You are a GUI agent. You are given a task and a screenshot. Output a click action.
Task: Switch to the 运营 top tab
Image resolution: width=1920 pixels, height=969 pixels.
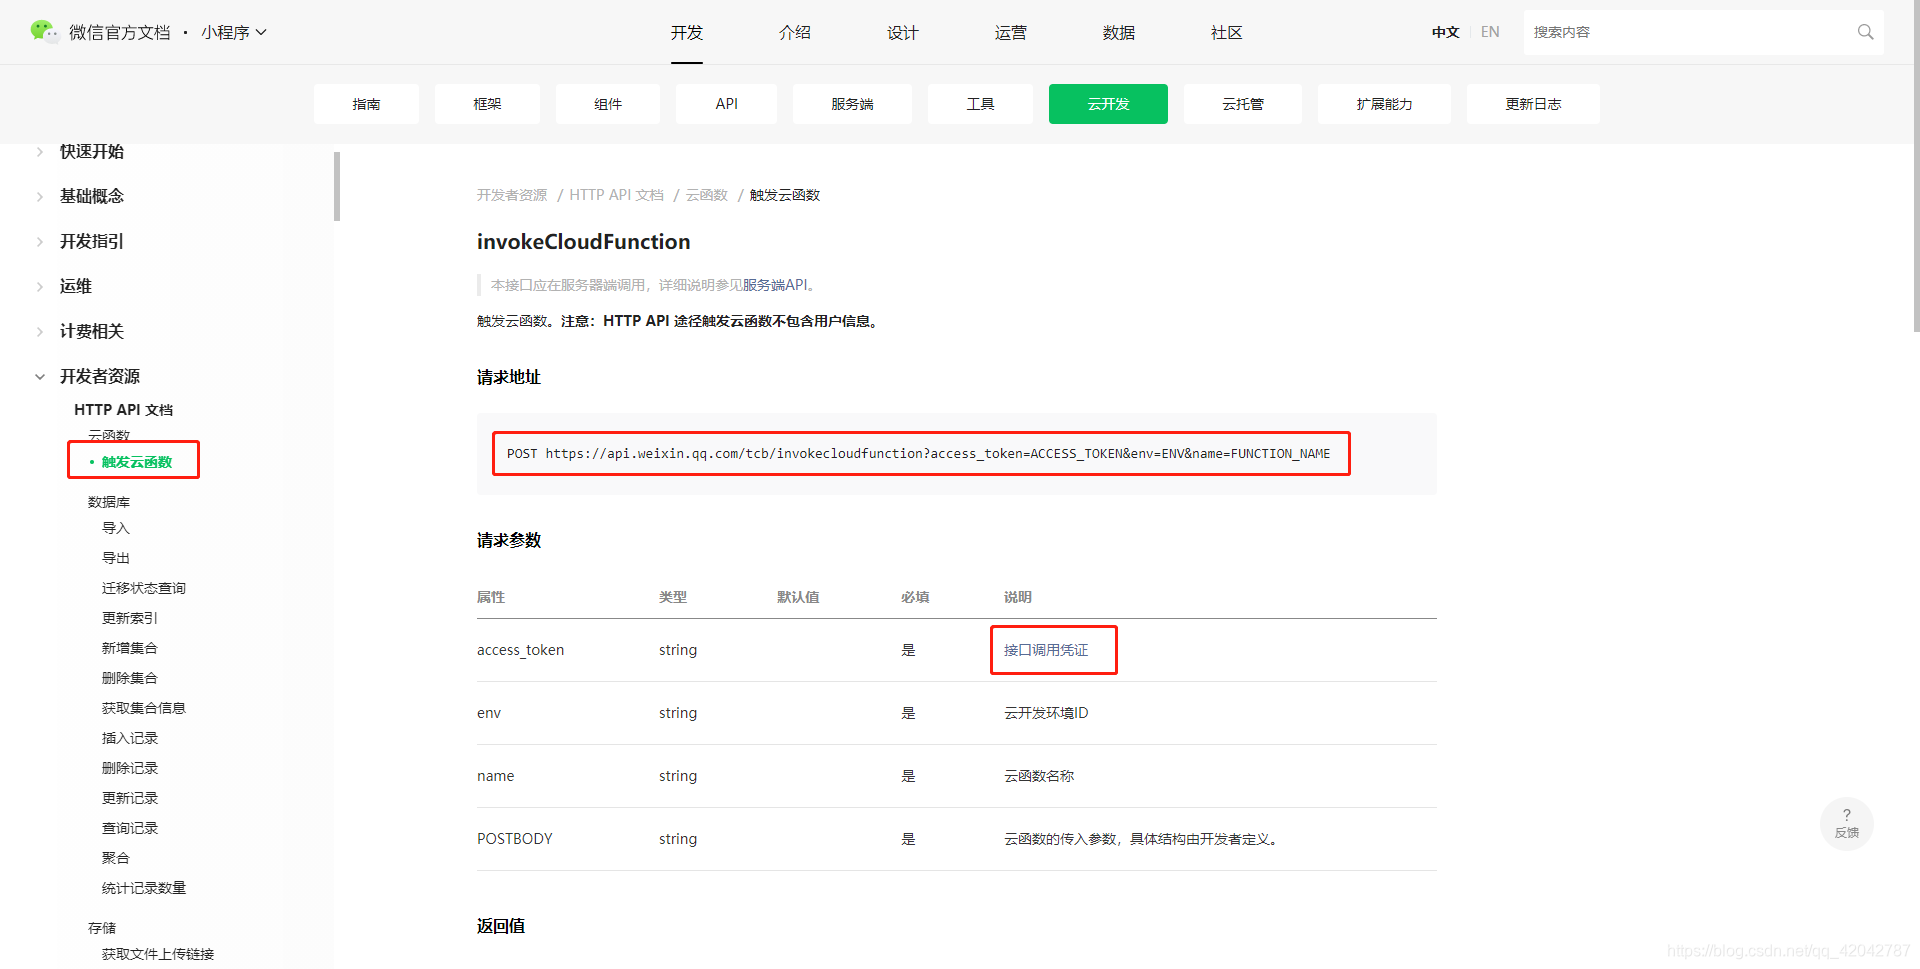pyautogui.click(x=1011, y=32)
